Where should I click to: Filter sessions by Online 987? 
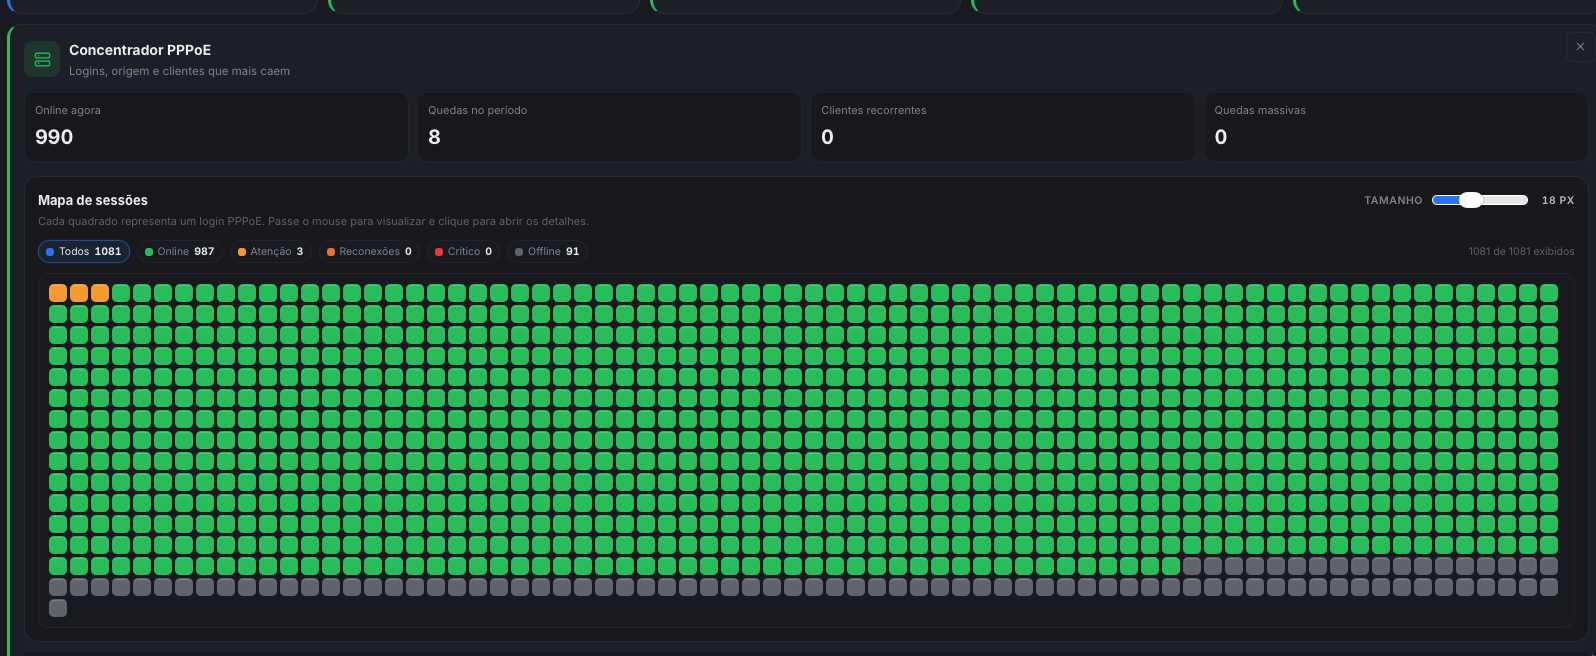pos(180,252)
